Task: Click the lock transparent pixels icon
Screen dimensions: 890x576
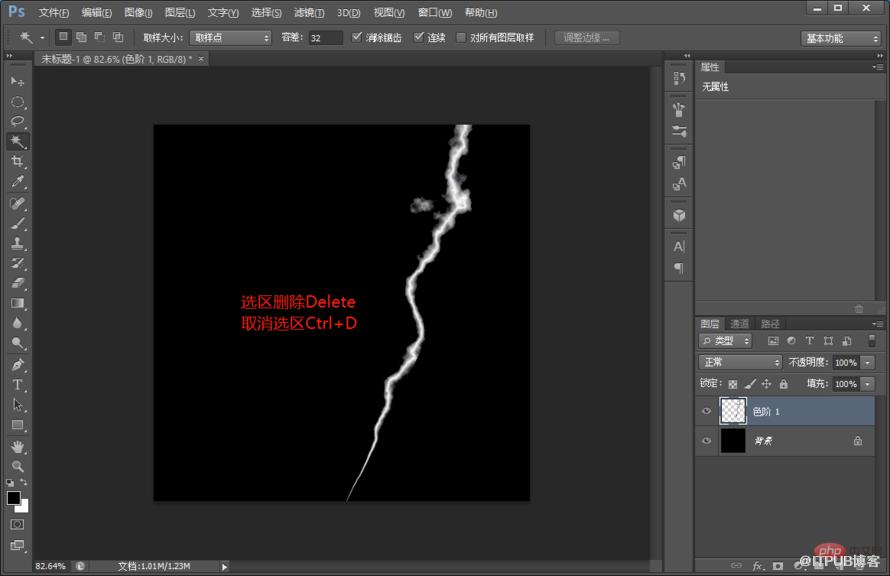Action: 733,384
